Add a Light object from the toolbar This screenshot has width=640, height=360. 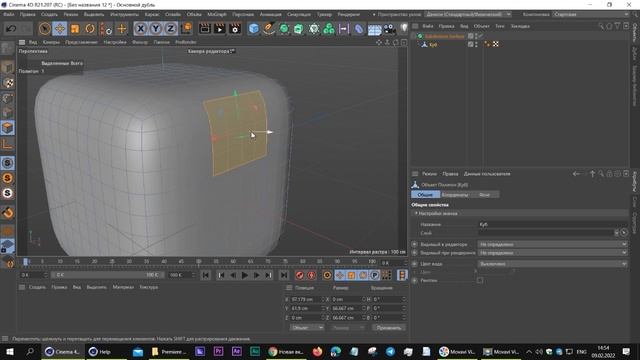tap(403, 28)
